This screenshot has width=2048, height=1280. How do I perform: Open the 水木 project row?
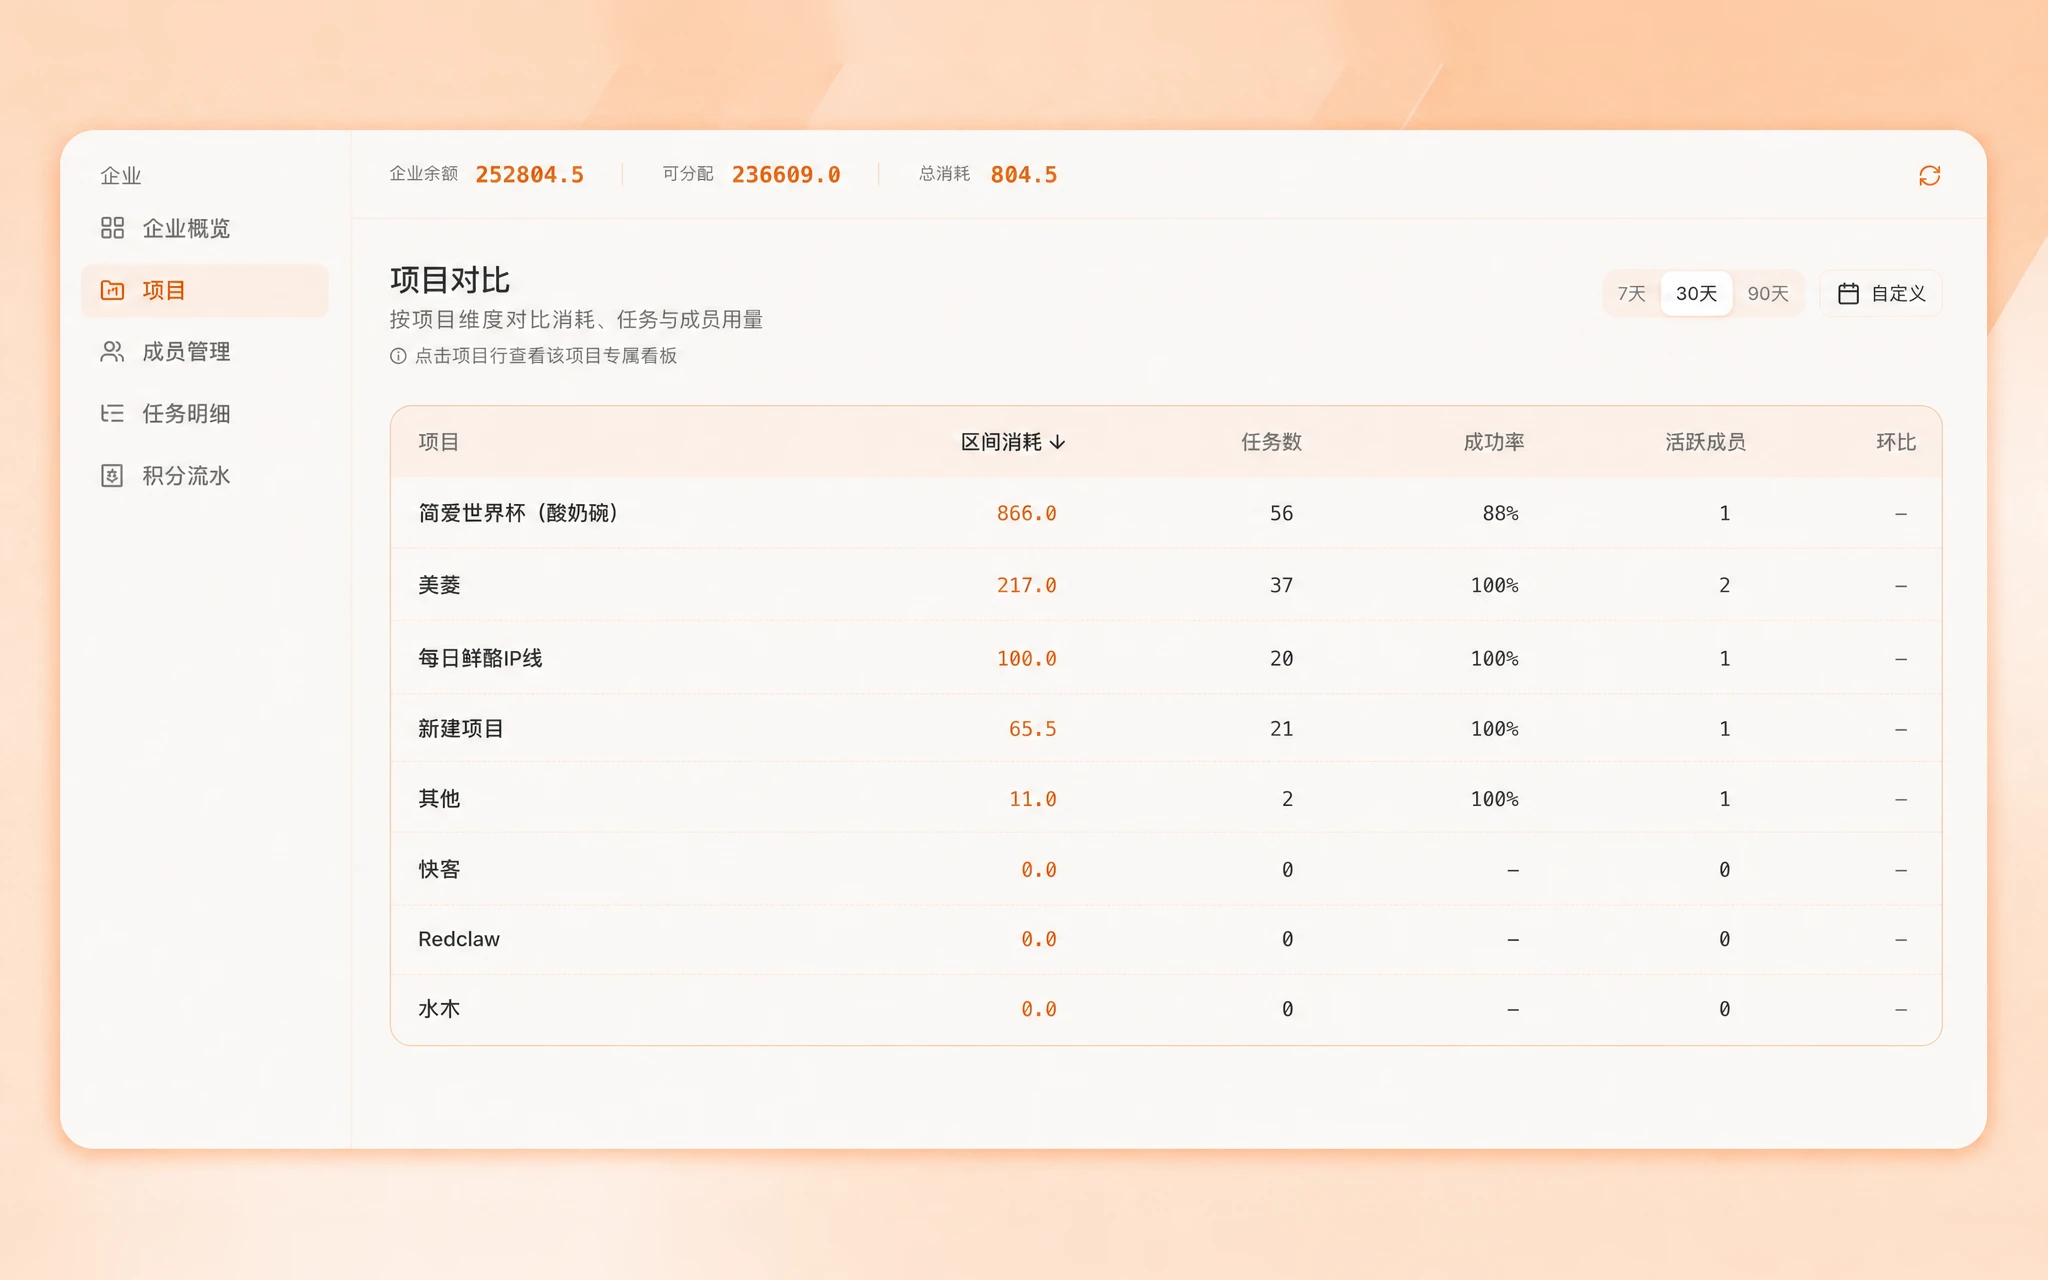tap(1166, 1009)
